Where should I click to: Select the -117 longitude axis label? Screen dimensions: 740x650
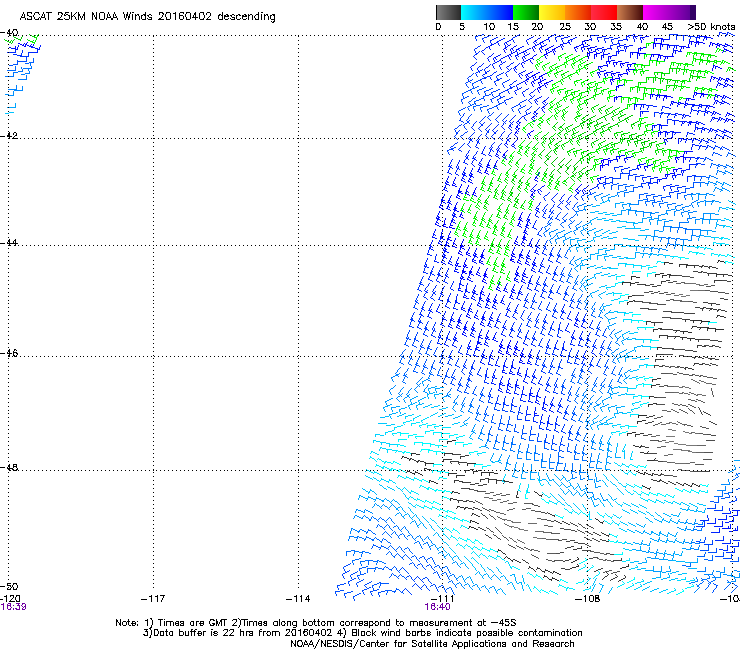(x=153, y=599)
